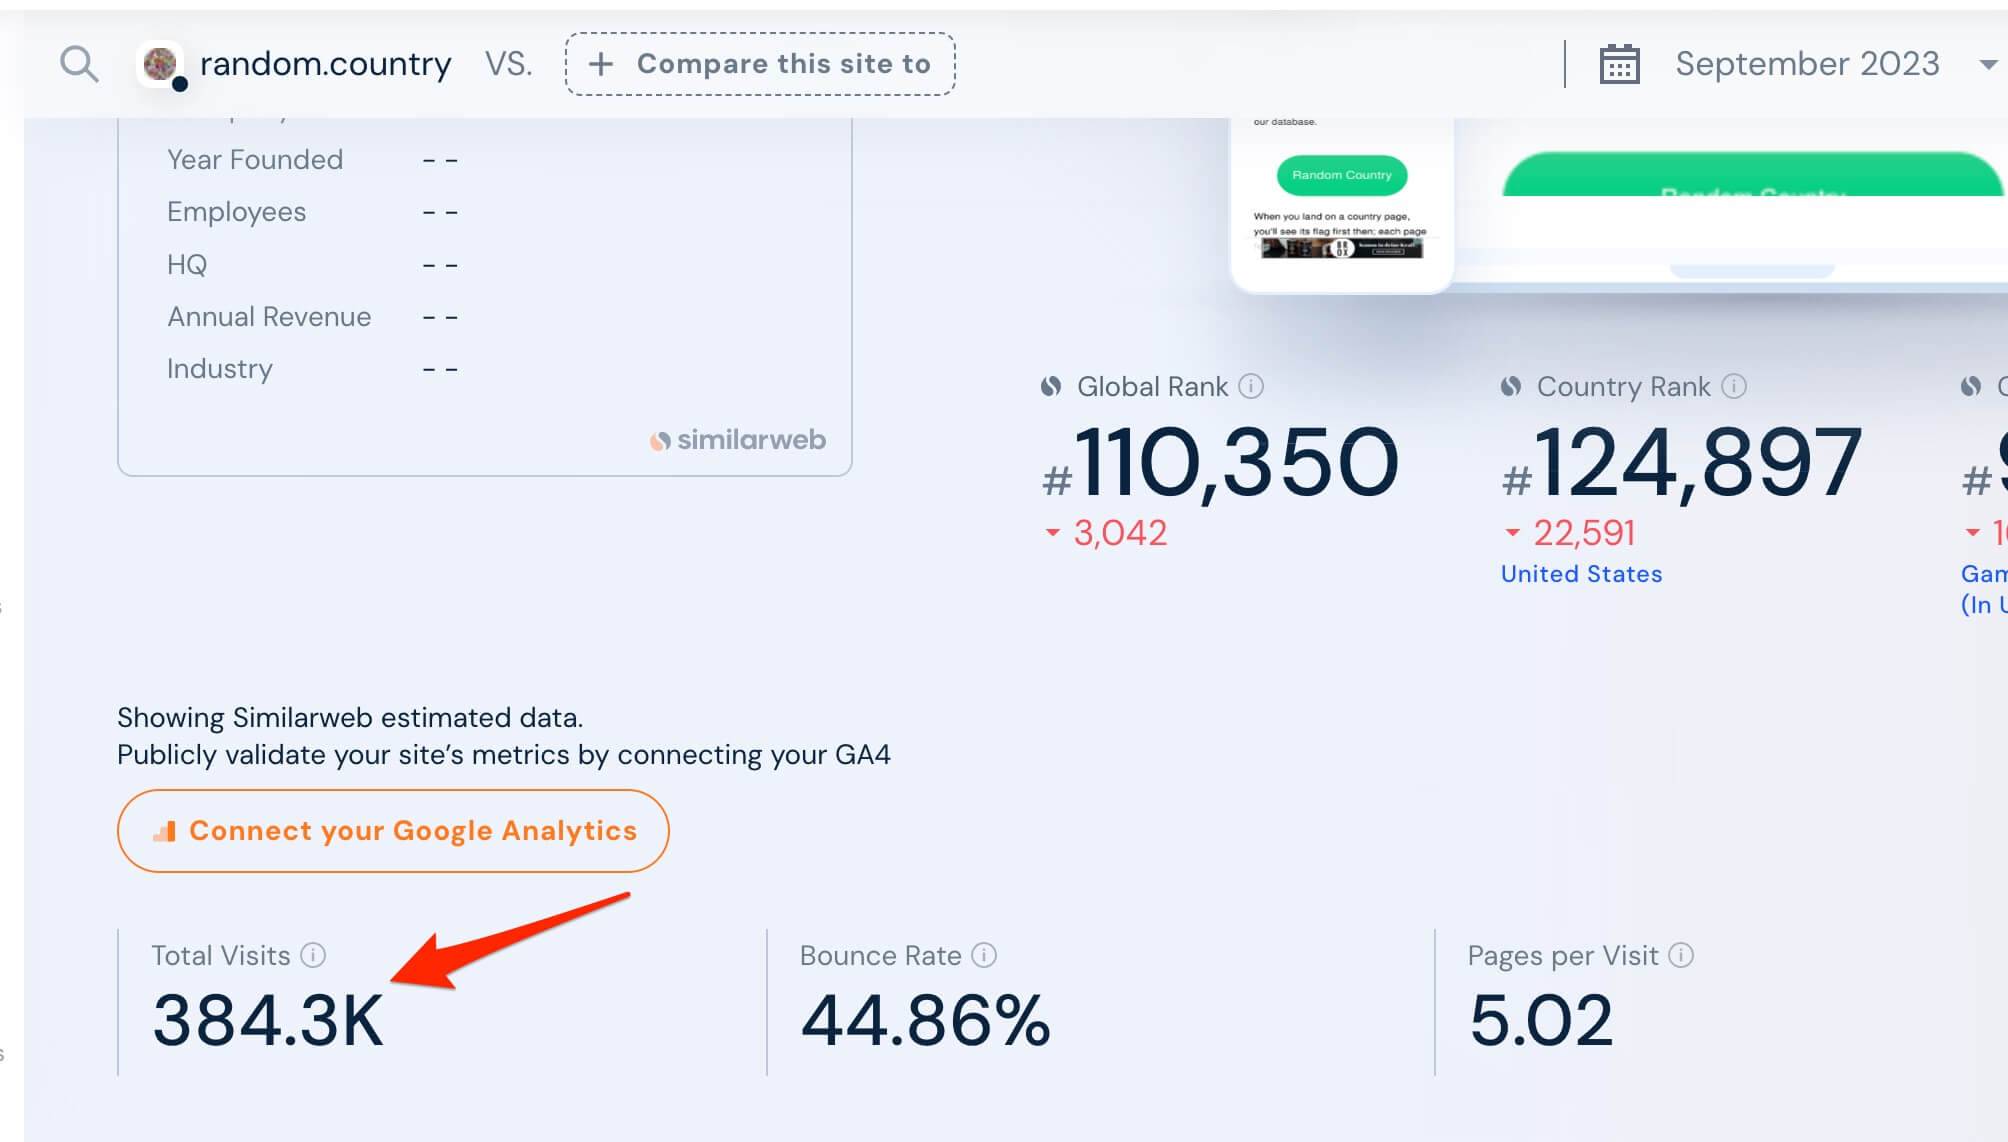Click the green Random Country button in mobile preview
This screenshot has height=1142, width=2008.
1341,175
